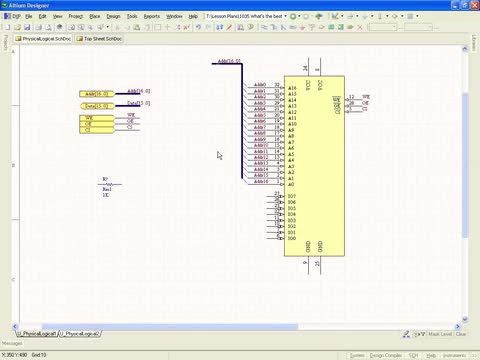The height and width of the screenshot is (360, 480).
Task: Click the GND Power Port icon
Action: click(302, 27)
